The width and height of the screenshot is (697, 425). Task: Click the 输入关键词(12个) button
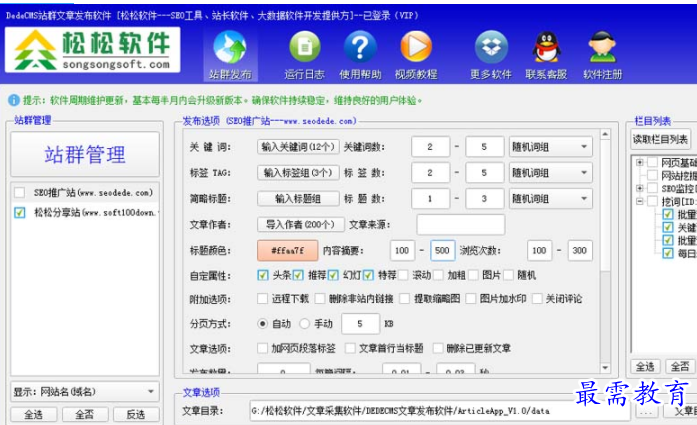[298, 147]
